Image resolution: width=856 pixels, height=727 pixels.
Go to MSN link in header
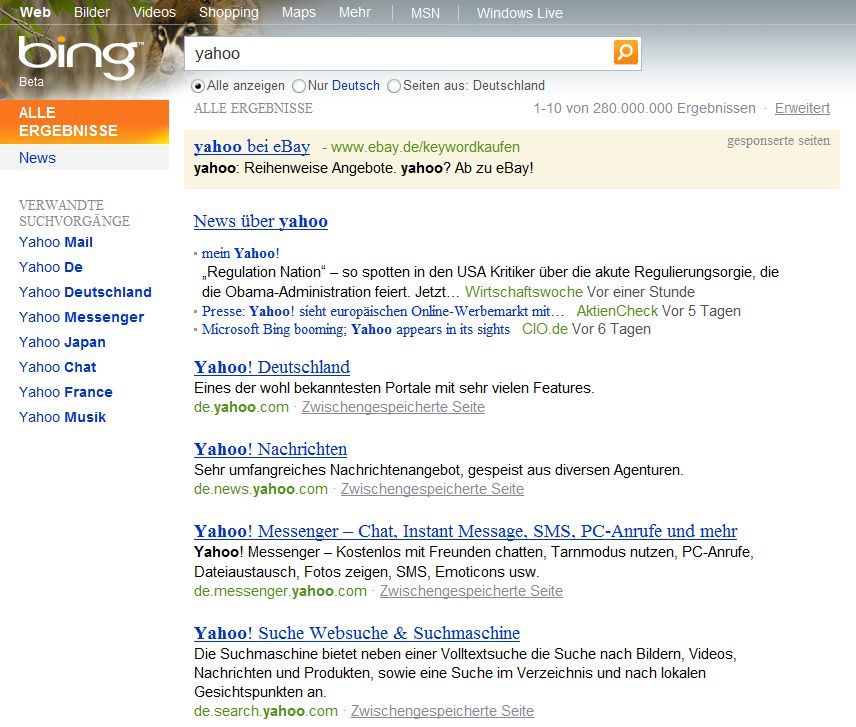425,13
